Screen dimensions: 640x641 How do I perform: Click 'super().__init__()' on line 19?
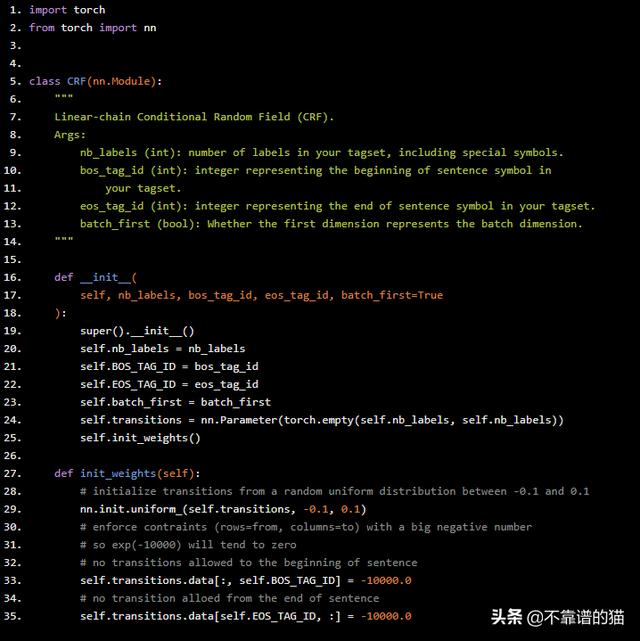coord(137,331)
